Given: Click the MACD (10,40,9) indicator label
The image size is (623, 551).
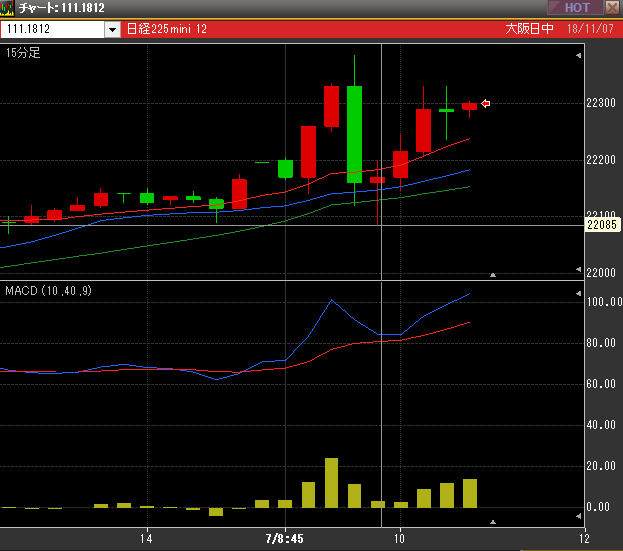Looking at the screenshot, I should pos(48,291).
